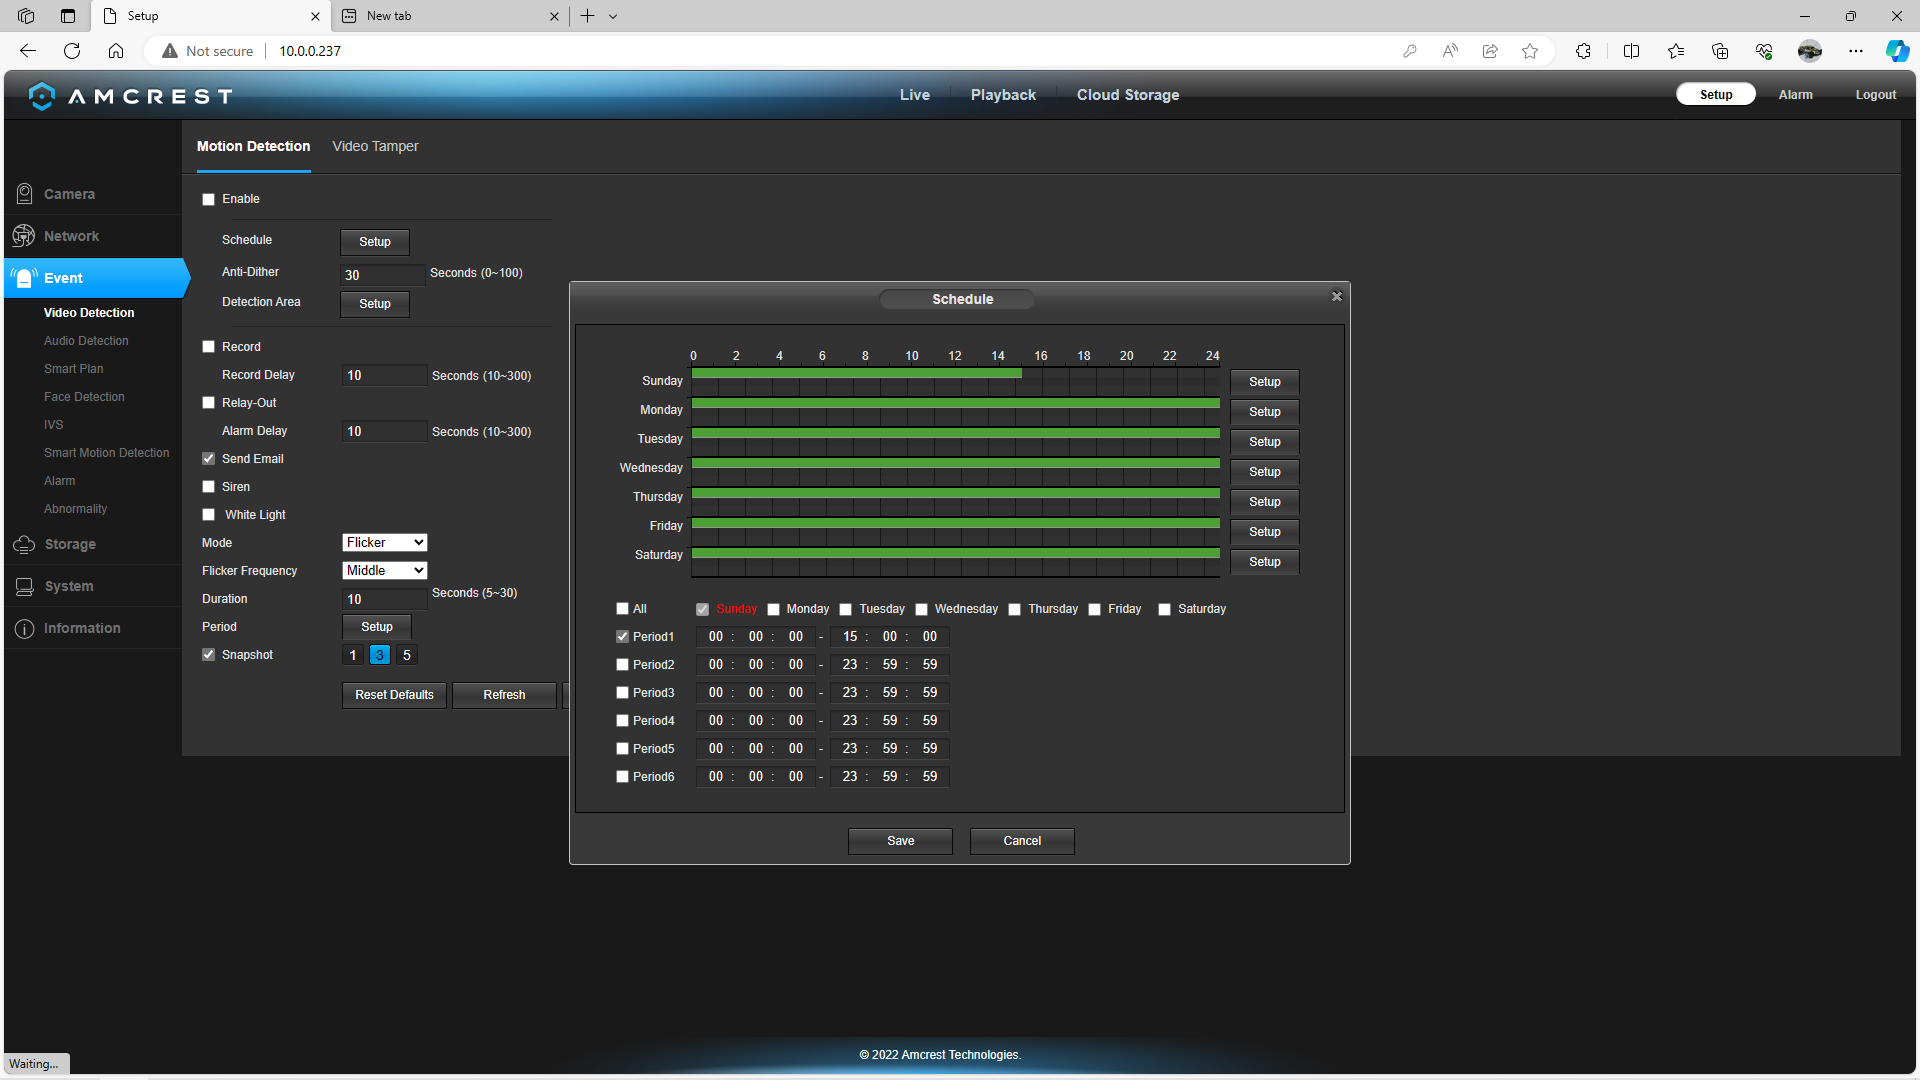Image resolution: width=1920 pixels, height=1080 pixels.
Task: Open the Mode Flicker dropdown
Action: [x=385, y=543]
